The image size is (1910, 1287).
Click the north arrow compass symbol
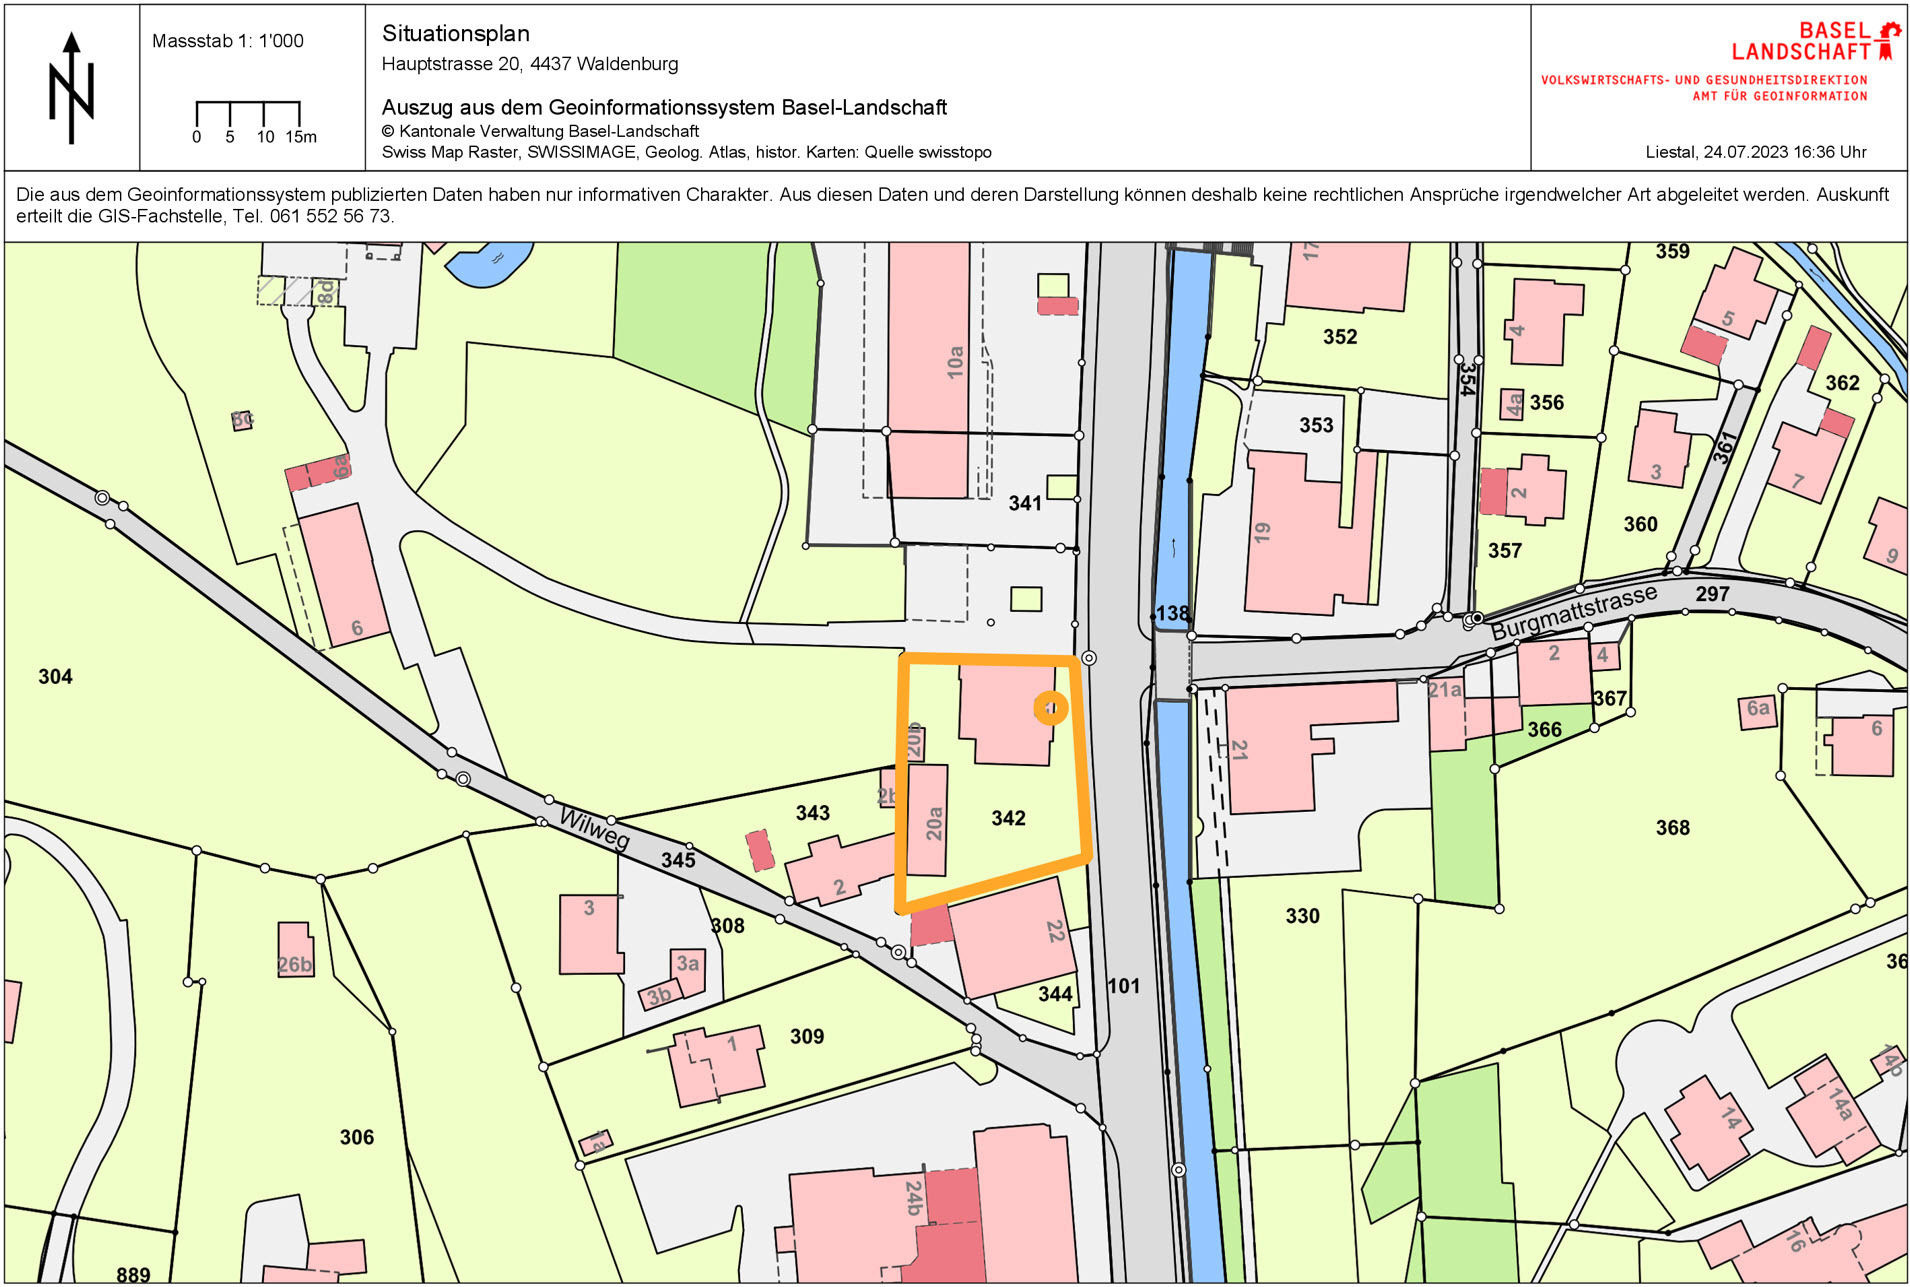pos(71,88)
